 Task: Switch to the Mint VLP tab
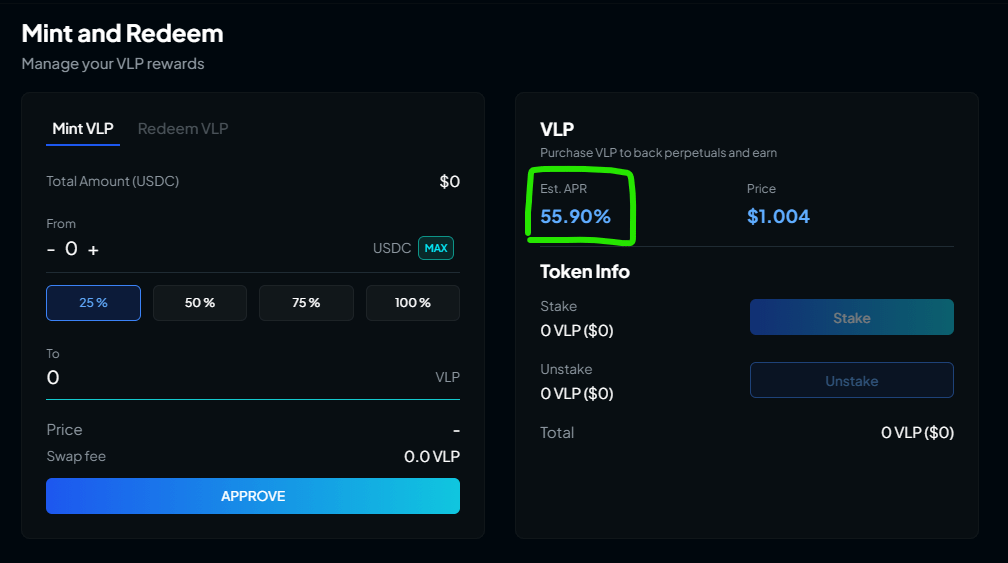click(83, 129)
